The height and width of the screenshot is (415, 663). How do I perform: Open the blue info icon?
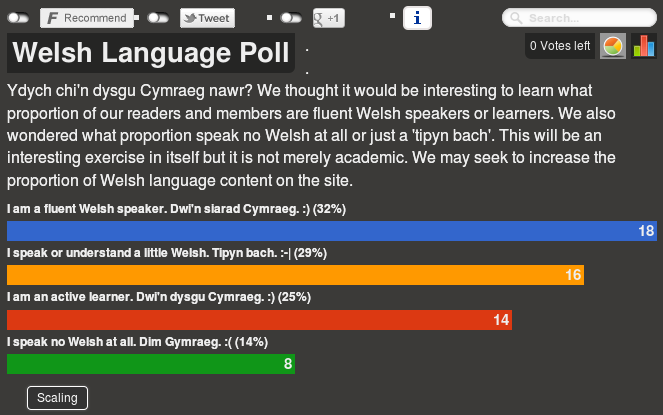417,18
